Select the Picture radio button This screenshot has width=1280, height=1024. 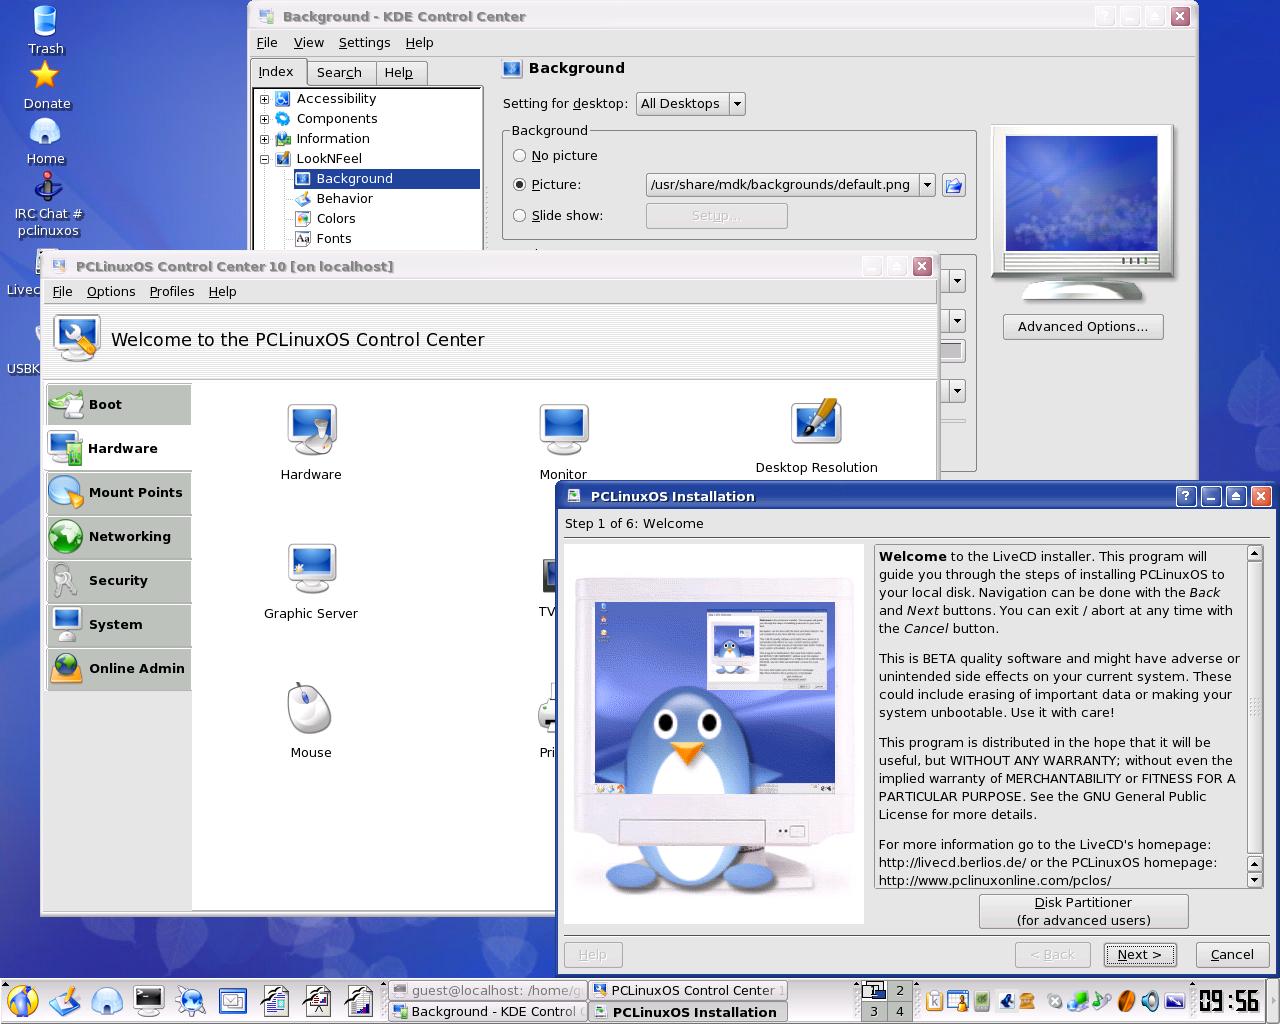519,184
